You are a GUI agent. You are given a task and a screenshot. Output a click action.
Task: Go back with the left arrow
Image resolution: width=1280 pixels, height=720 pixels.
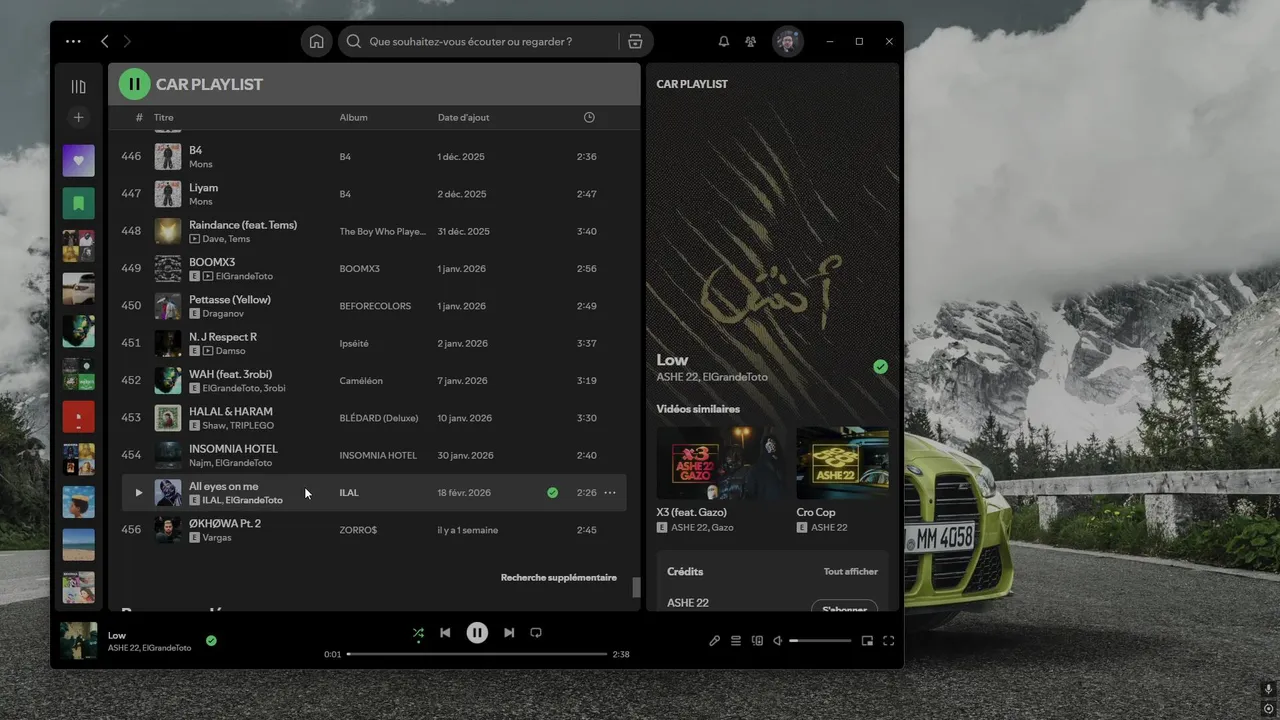pyautogui.click(x=105, y=41)
